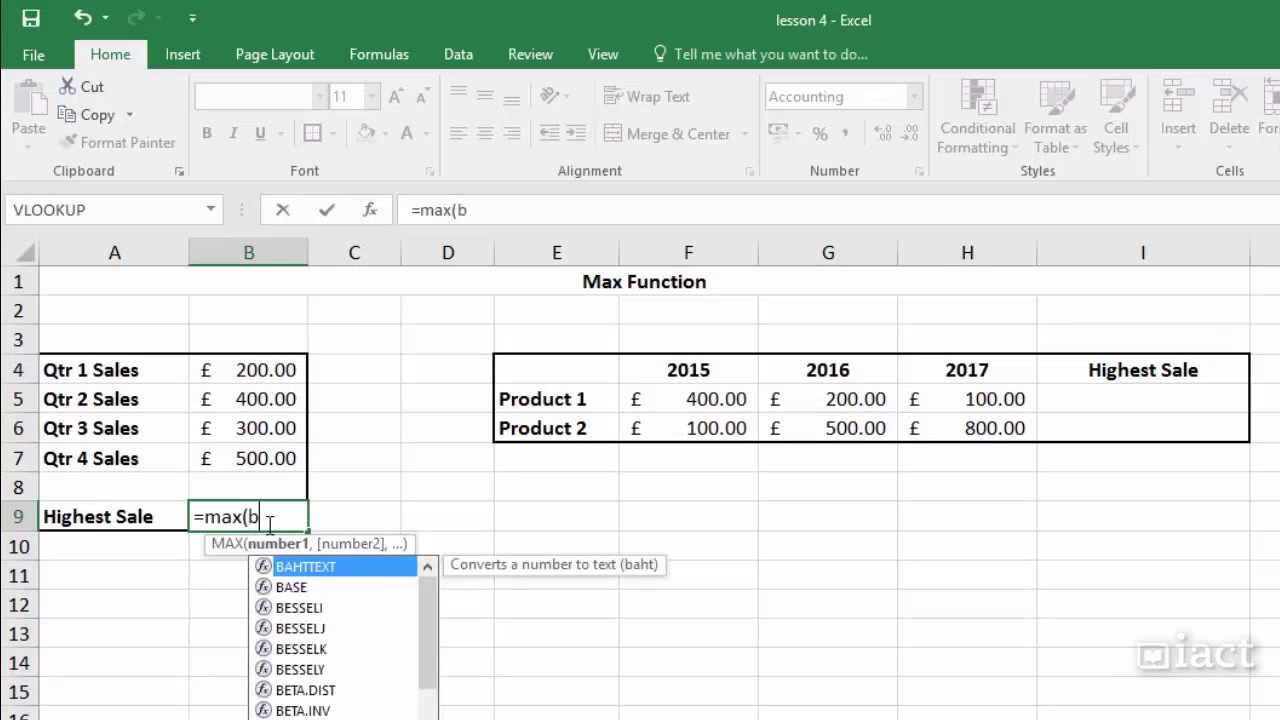Open the File menu
Viewport: 1280px width, 720px height.
(33, 55)
